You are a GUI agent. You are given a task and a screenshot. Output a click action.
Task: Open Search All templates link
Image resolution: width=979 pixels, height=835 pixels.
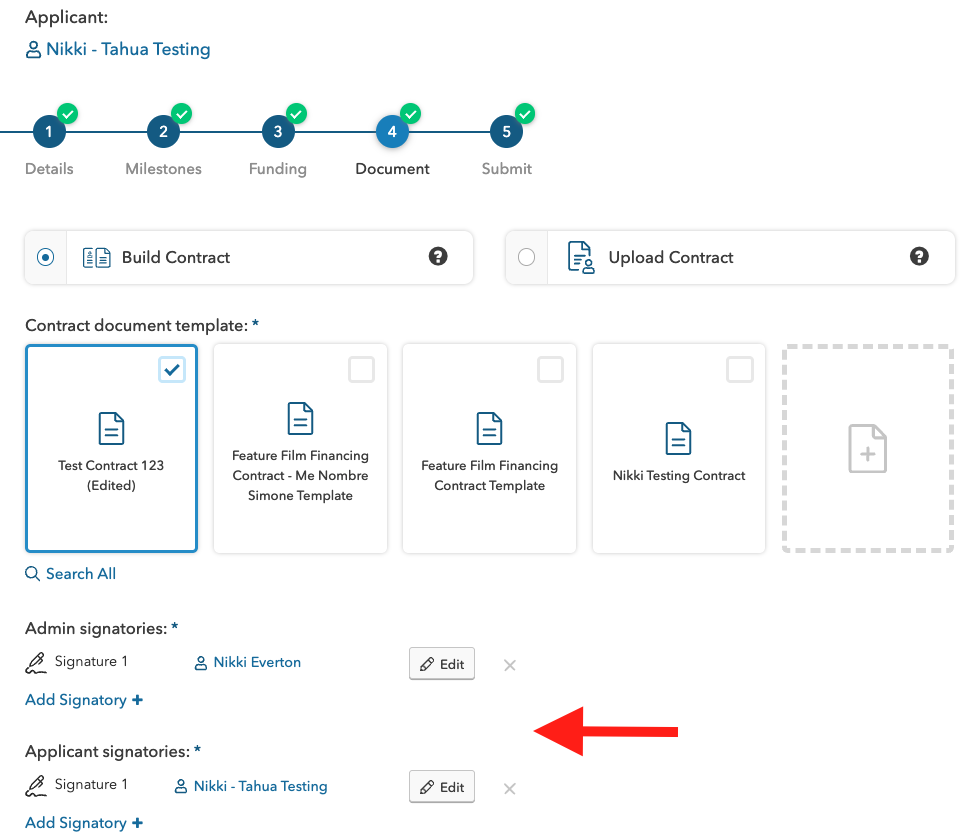[x=71, y=574]
